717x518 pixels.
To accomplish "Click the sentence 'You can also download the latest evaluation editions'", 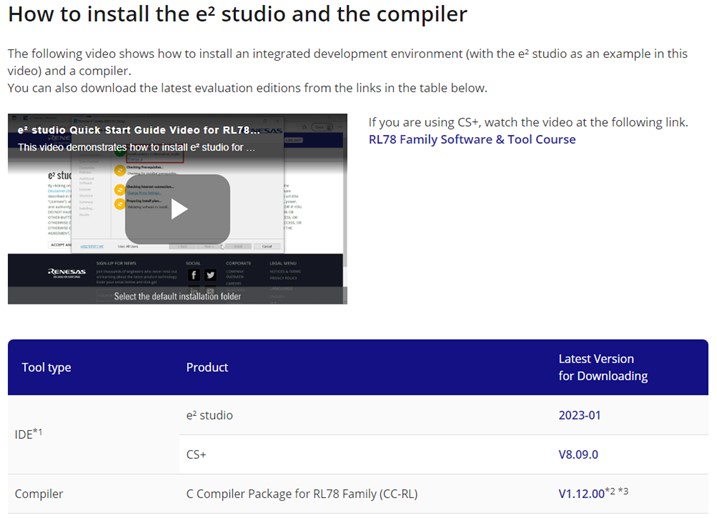I will pyautogui.click(x=247, y=88).
